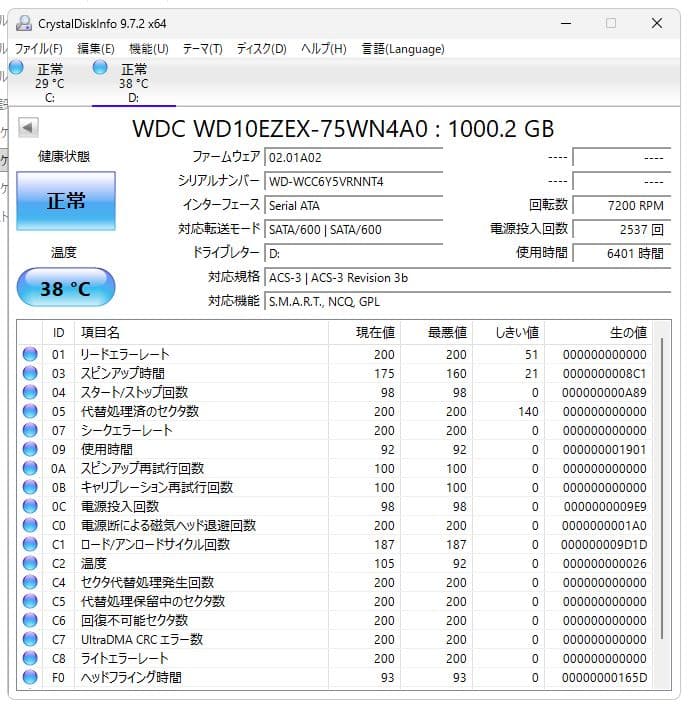Click the 最悪値 column header

436,333
